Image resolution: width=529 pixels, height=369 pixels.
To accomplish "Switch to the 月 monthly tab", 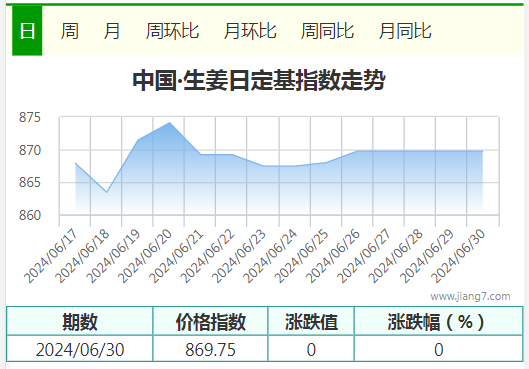I will click(x=112, y=31).
